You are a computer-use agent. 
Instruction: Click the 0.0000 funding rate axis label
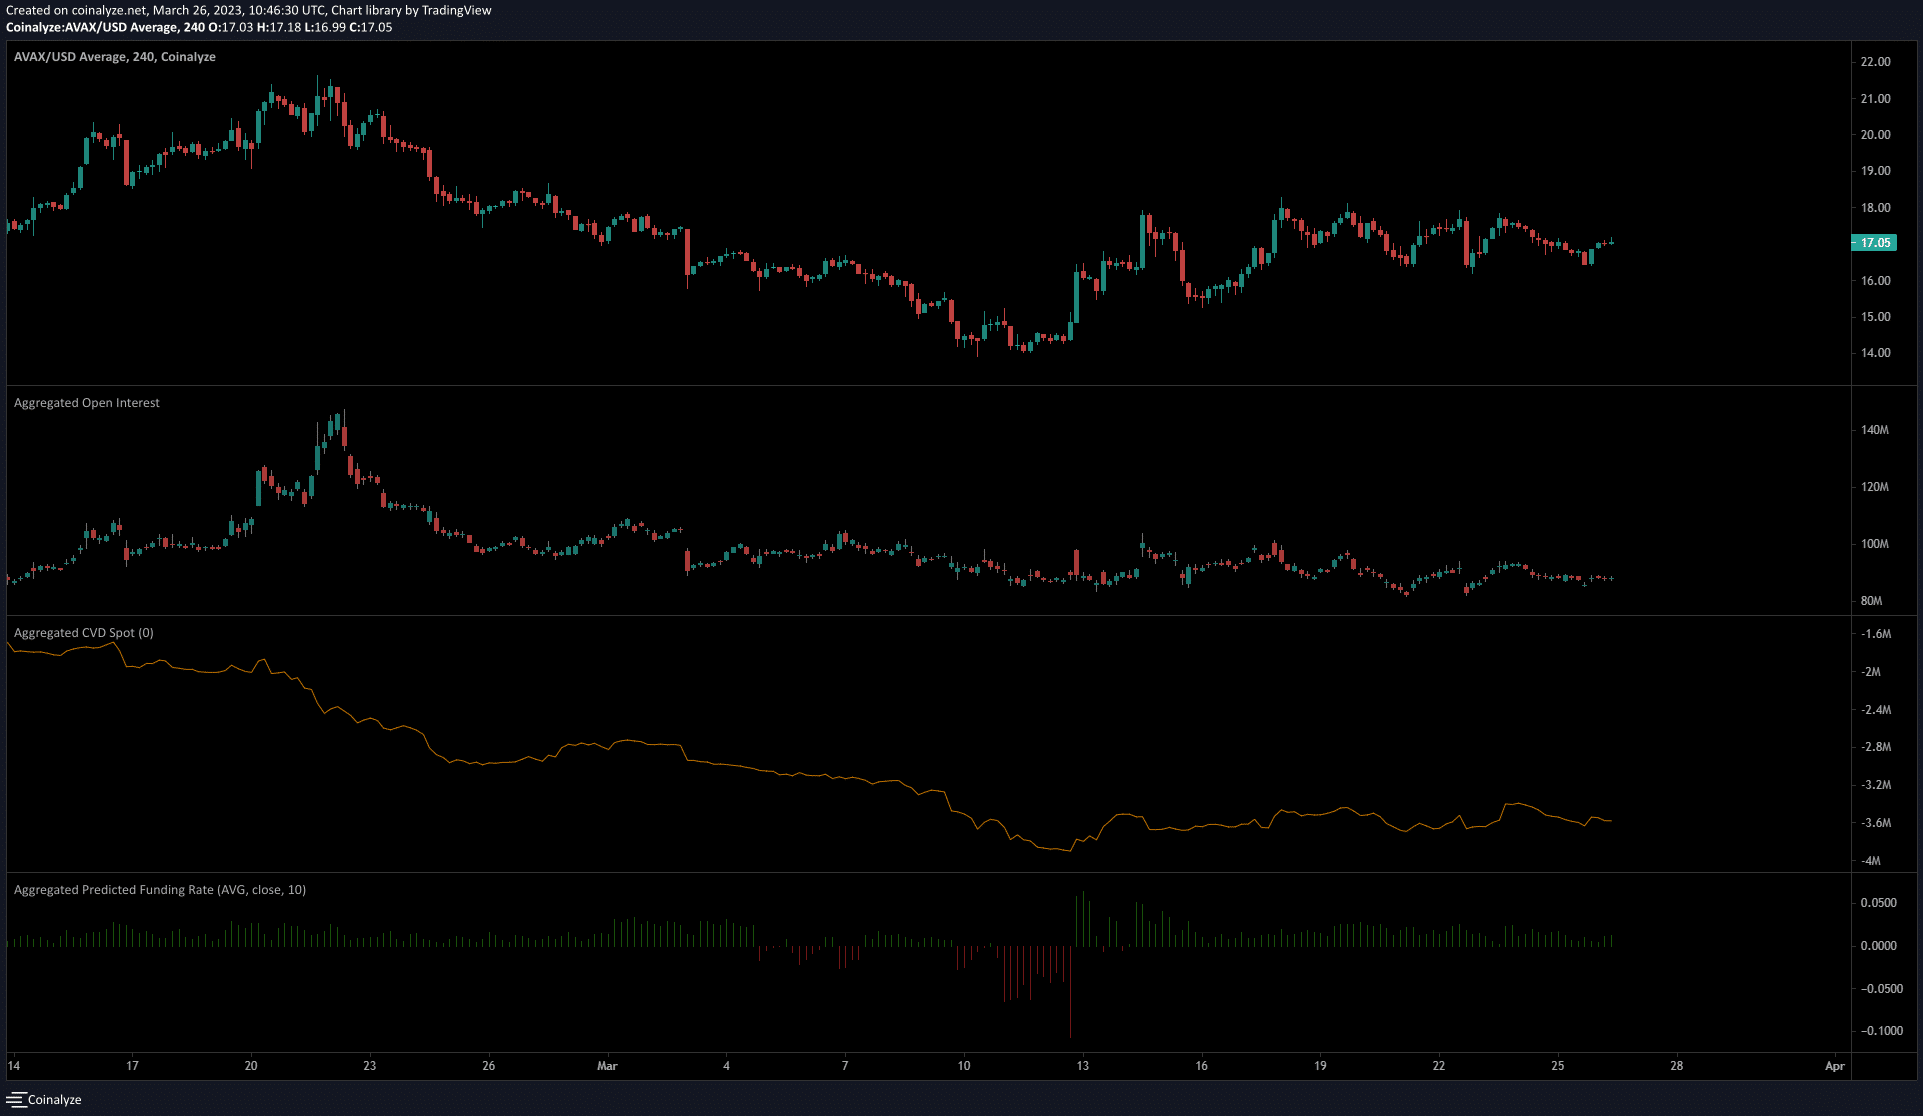pyautogui.click(x=1878, y=946)
